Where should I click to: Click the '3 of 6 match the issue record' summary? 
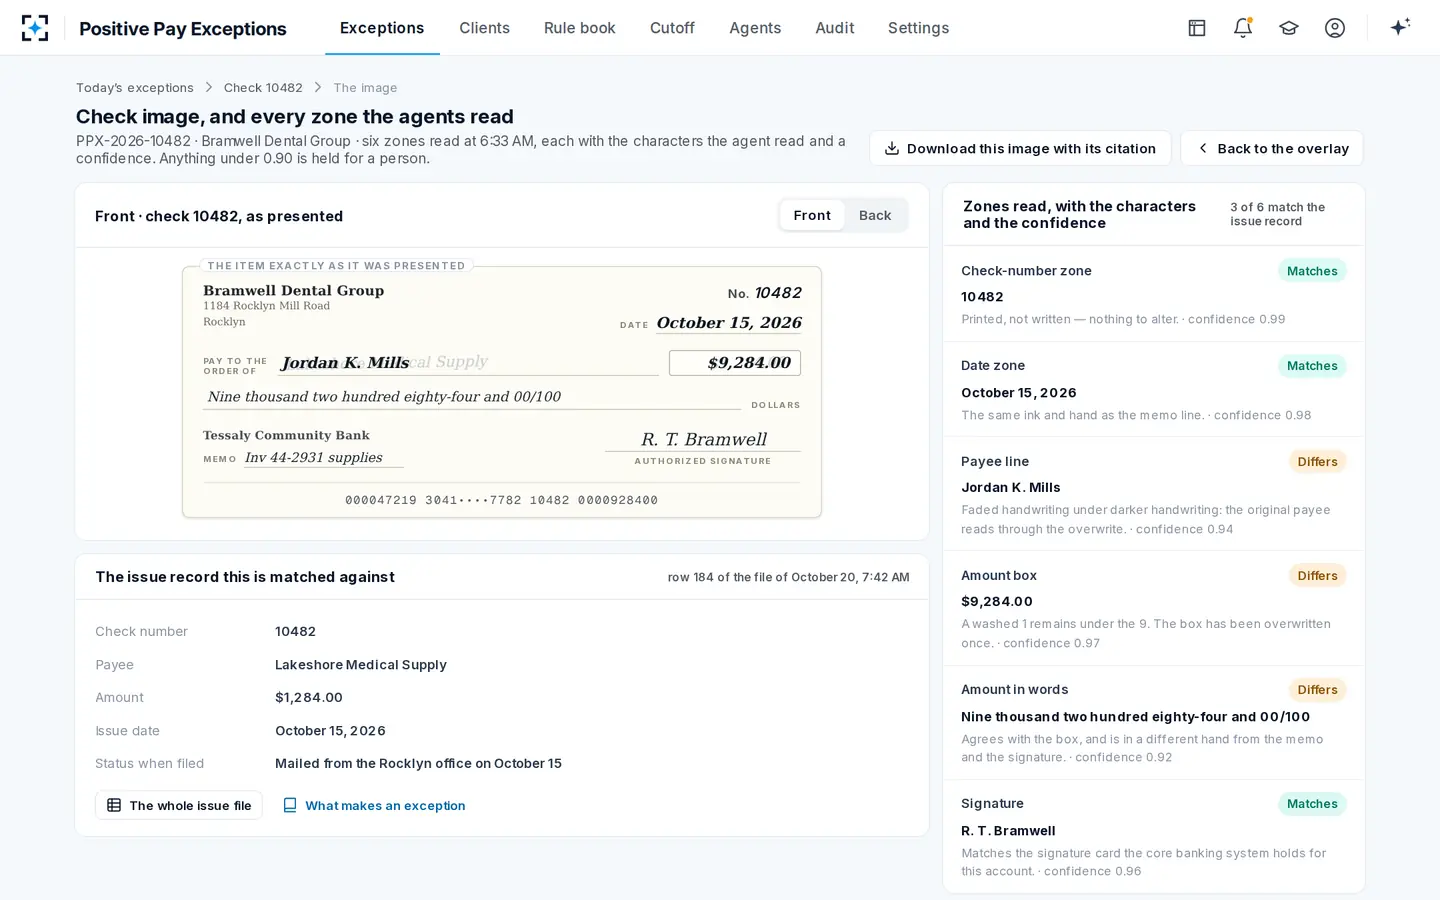click(x=1278, y=214)
